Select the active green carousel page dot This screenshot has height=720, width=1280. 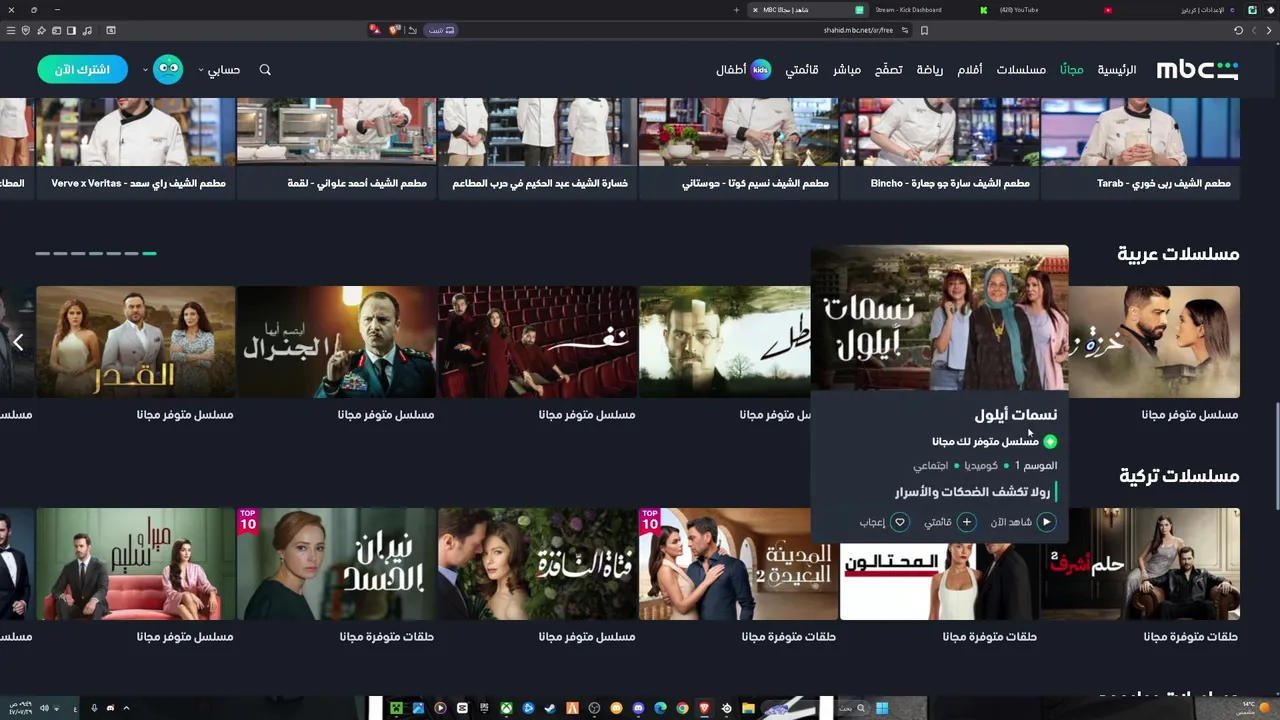point(149,254)
